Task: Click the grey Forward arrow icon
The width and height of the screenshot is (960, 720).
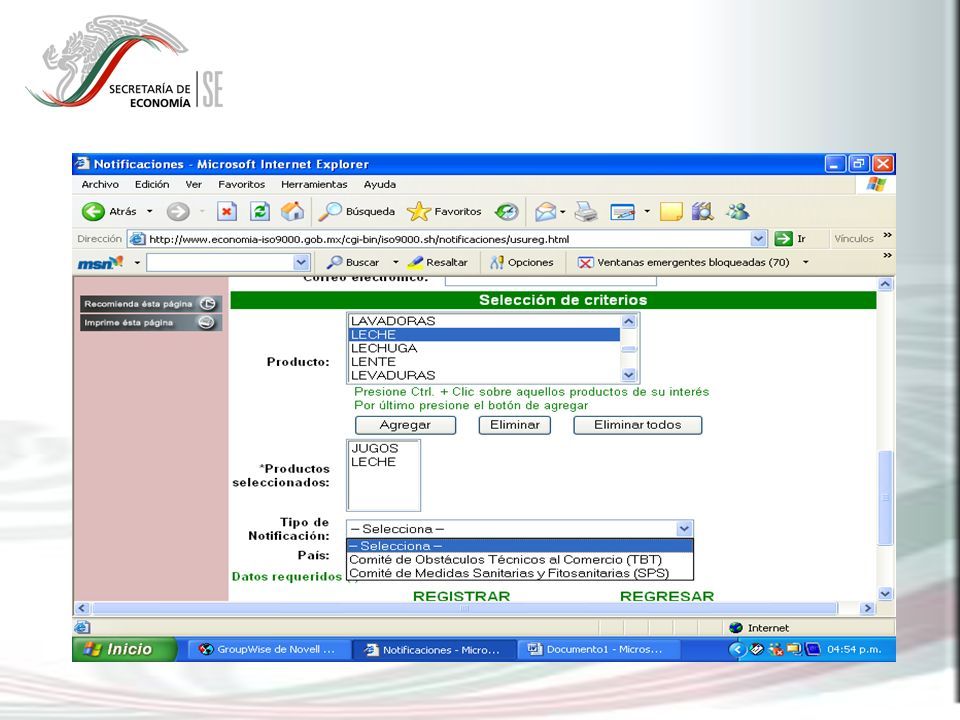Action: (x=178, y=212)
